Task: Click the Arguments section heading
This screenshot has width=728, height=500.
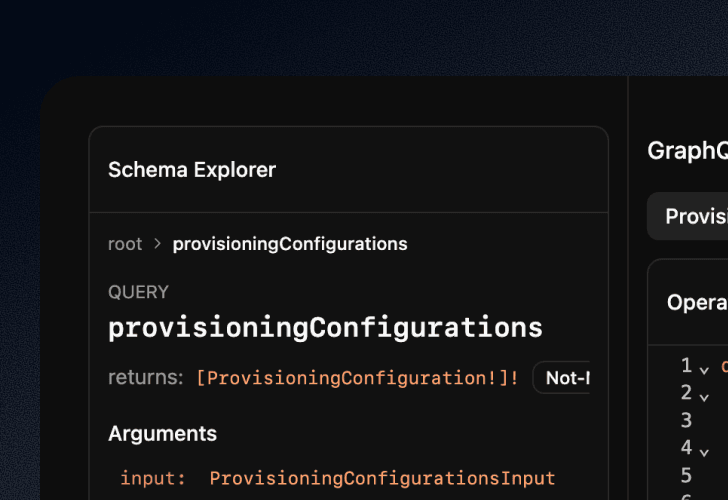Action: tap(162, 434)
